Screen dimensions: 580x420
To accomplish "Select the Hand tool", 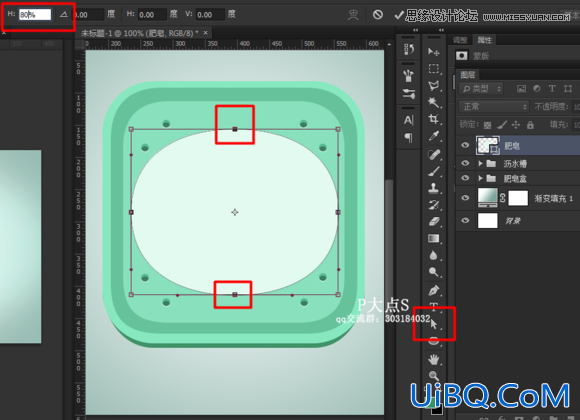I will (434, 359).
